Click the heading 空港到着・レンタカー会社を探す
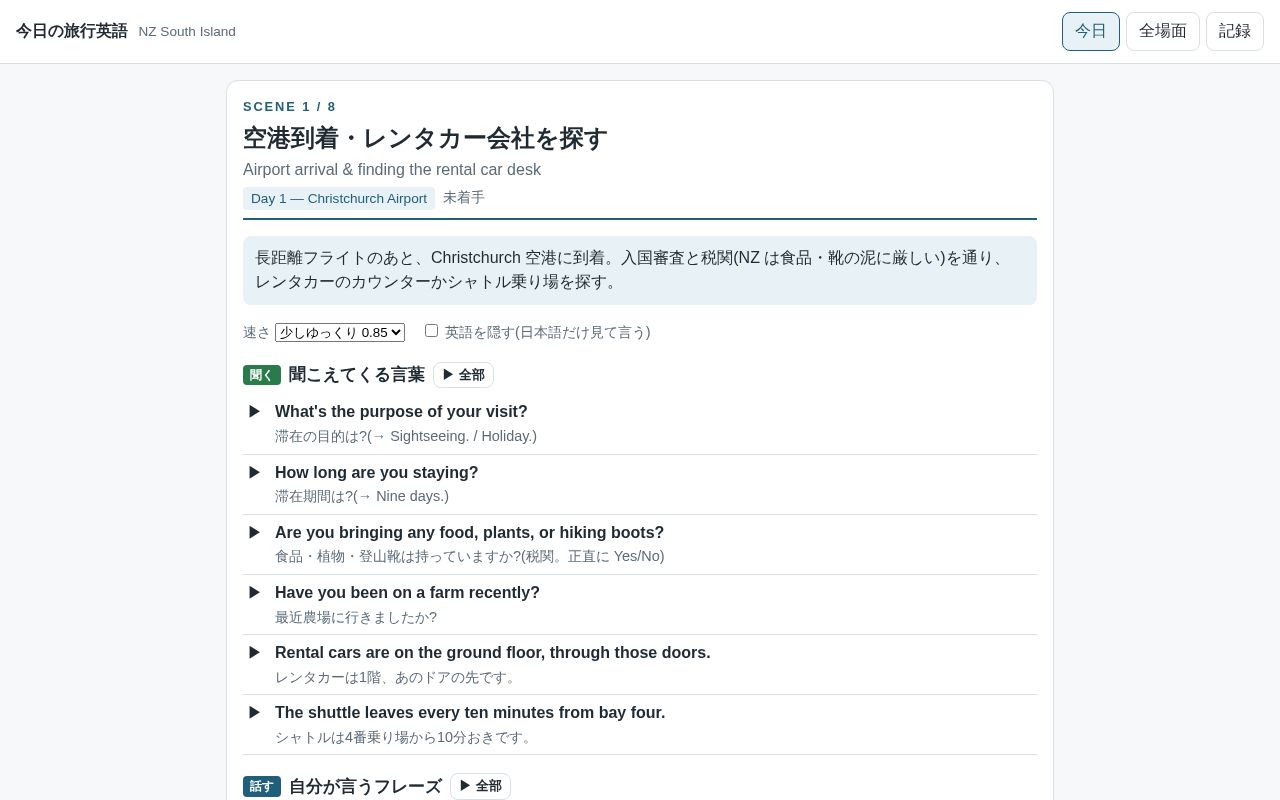This screenshot has height=800, width=1280. (x=425, y=139)
